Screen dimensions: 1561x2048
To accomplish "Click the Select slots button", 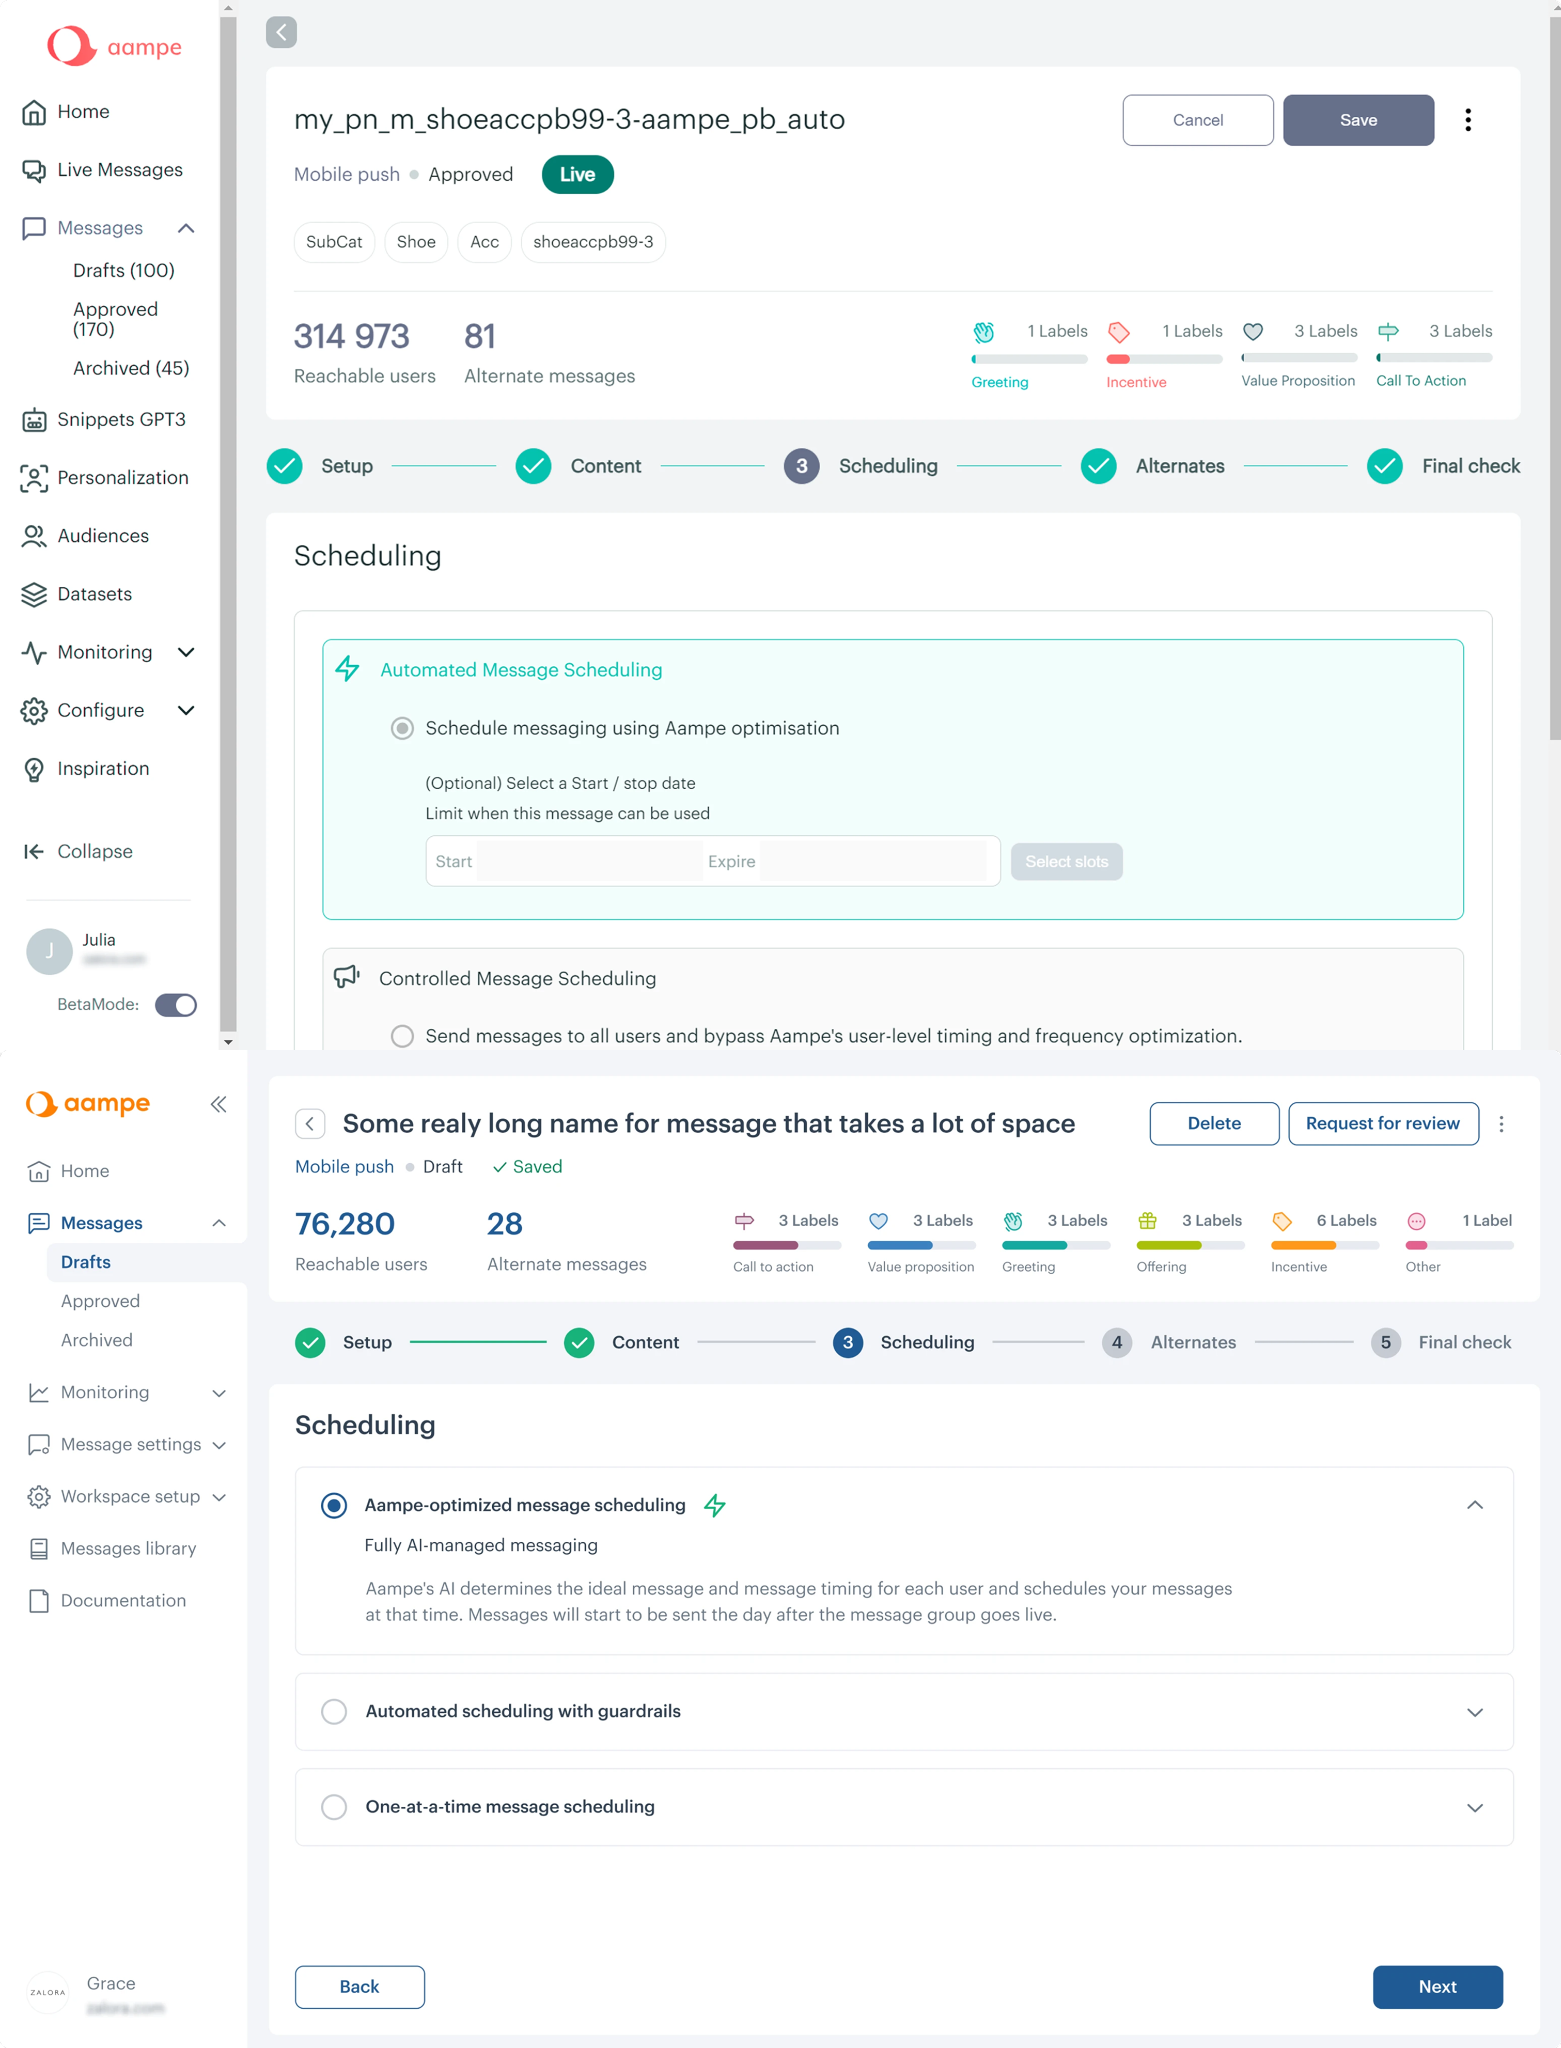I will [x=1066, y=861].
